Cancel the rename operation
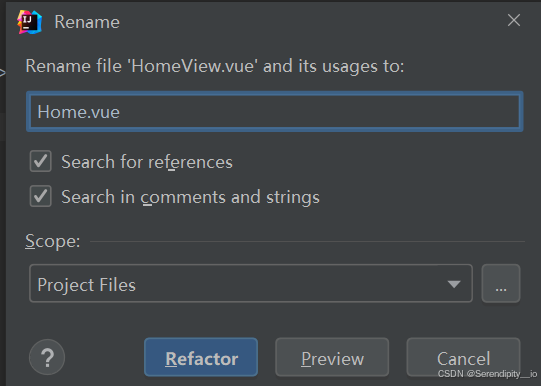Image resolution: width=541 pixels, height=386 pixels. (x=463, y=357)
